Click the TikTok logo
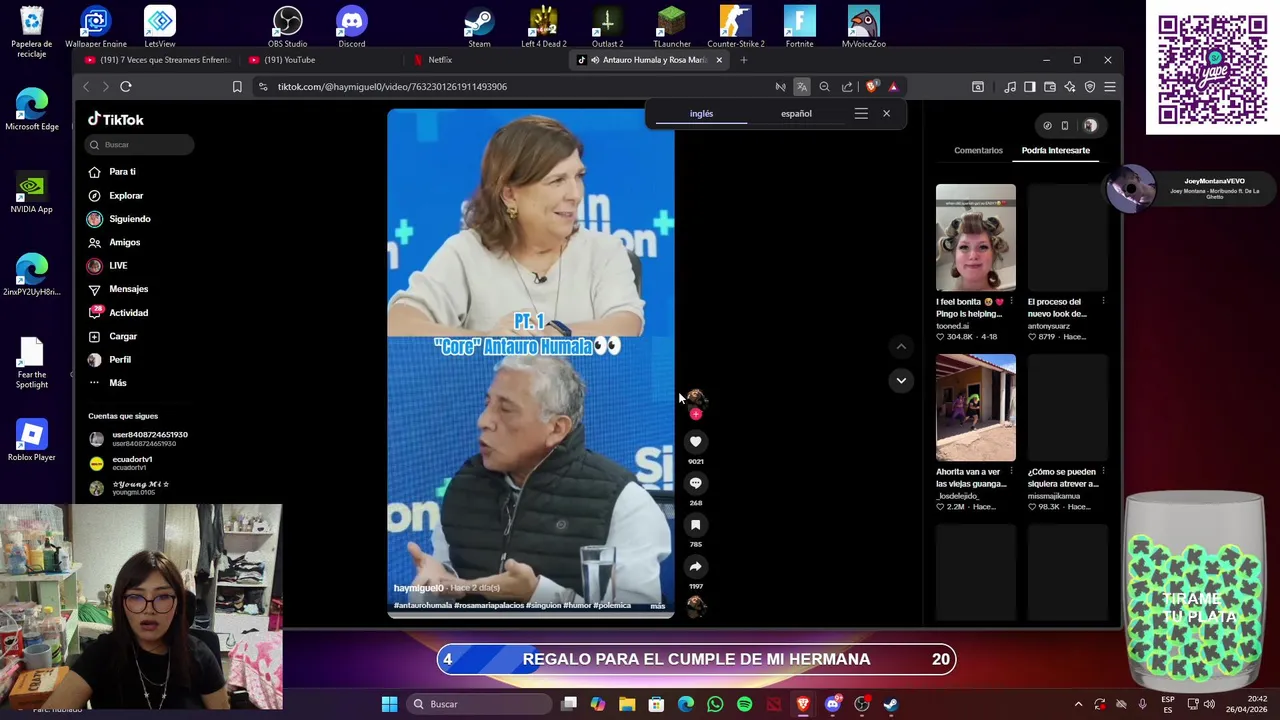Viewport: 1280px width, 720px height. click(116, 120)
